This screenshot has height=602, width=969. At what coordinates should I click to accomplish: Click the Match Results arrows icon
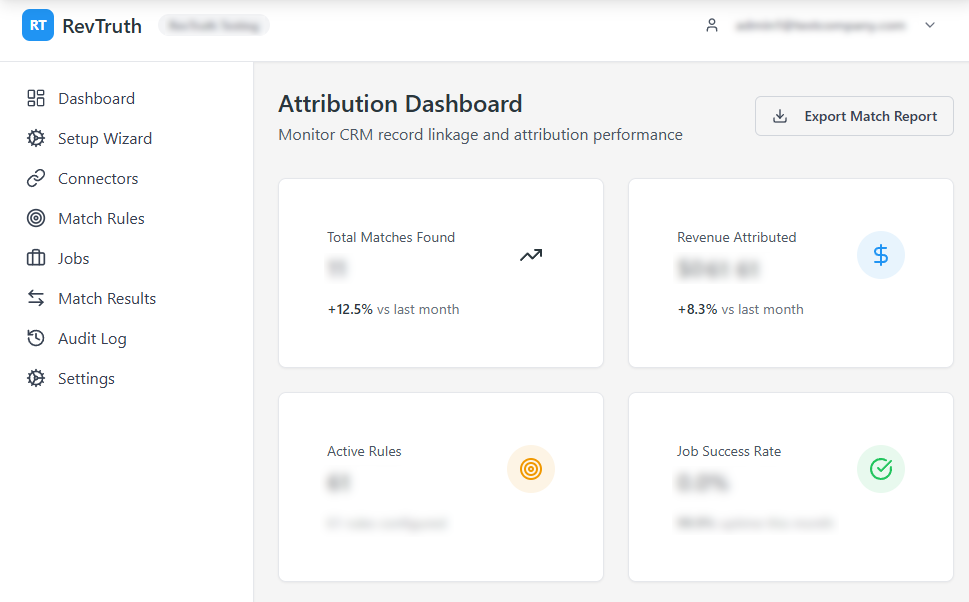[36, 298]
